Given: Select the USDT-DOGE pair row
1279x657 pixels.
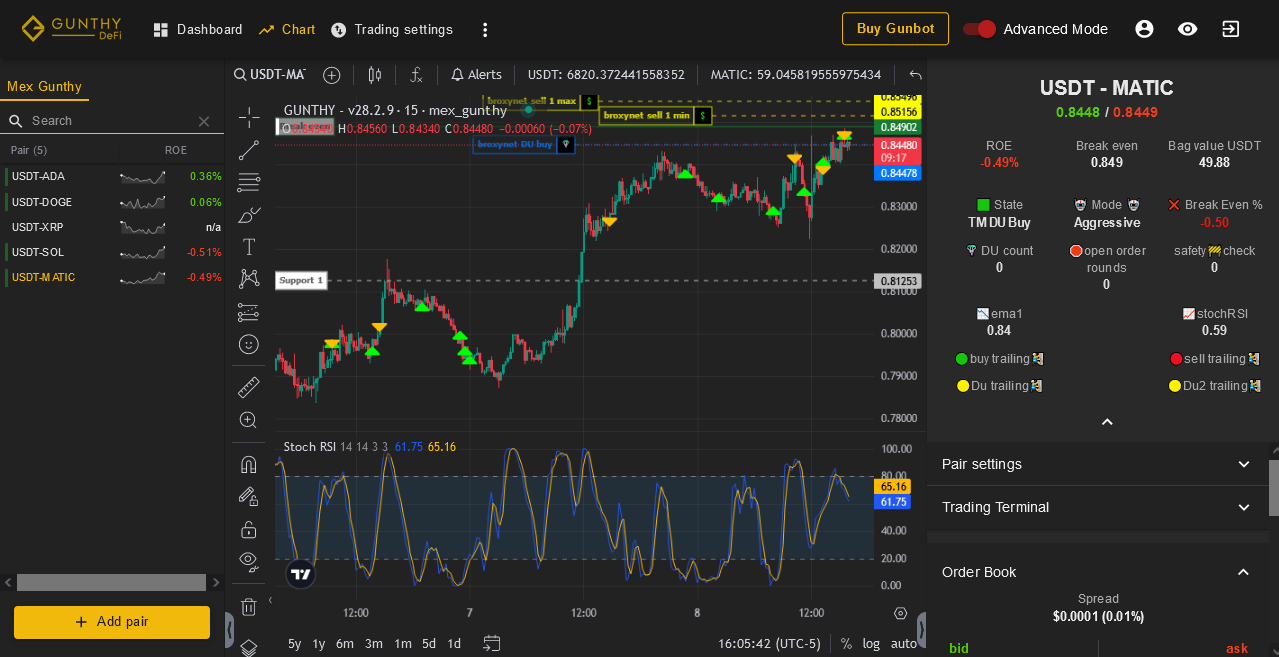Looking at the screenshot, I should [x=114, y=202].
